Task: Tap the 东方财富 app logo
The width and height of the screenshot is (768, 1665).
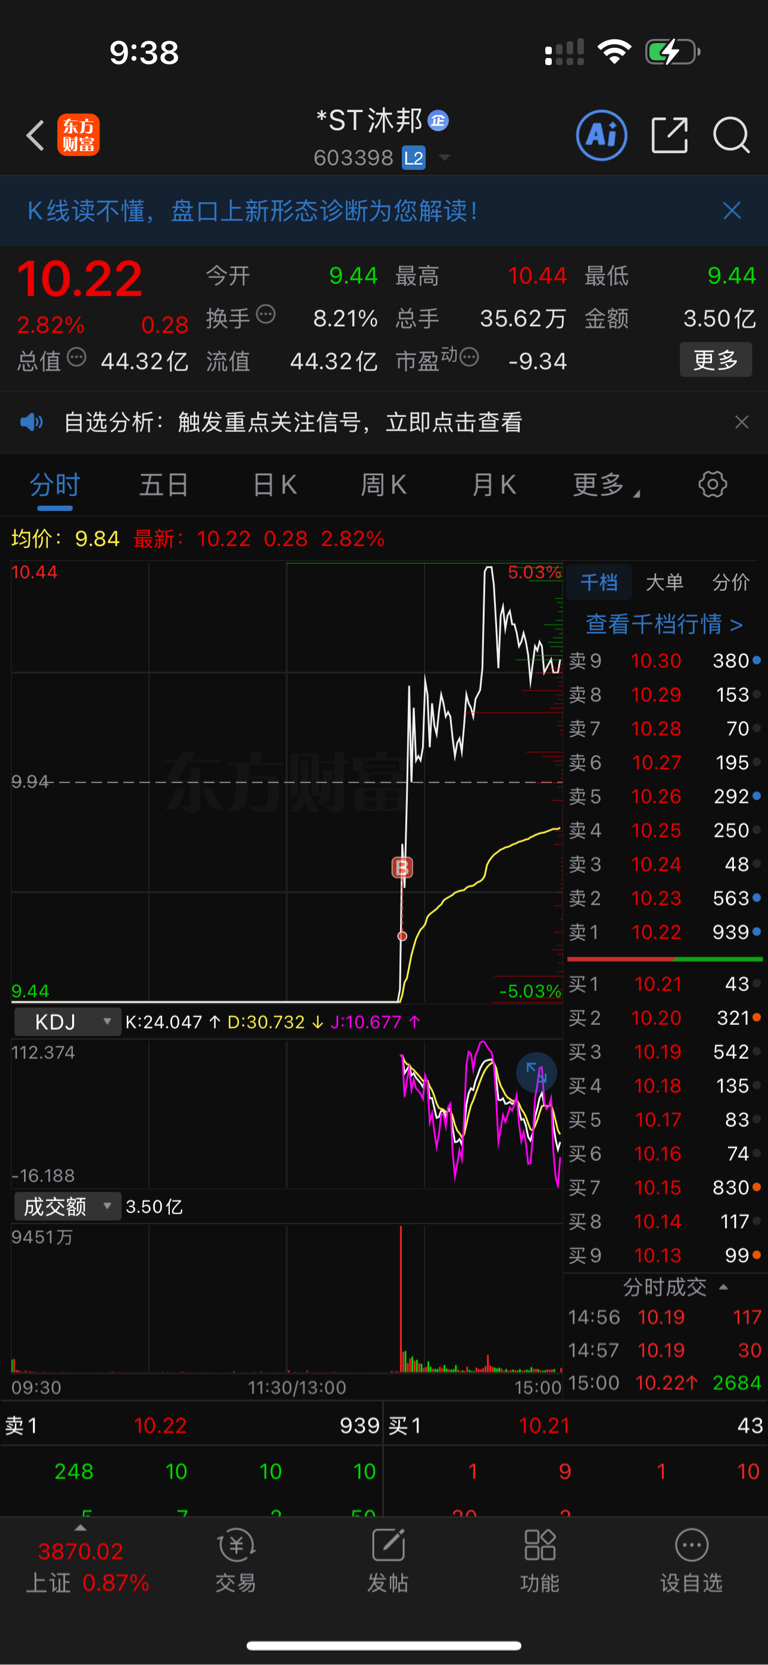Action: click(x=79, y=135)
